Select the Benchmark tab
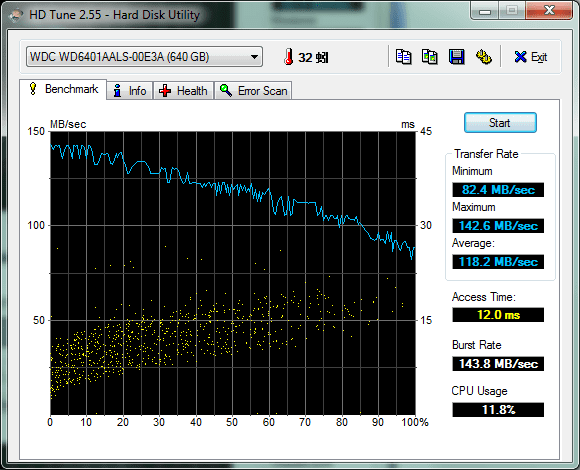This screenshot has width=580, height=470. (x=63, y=89)
